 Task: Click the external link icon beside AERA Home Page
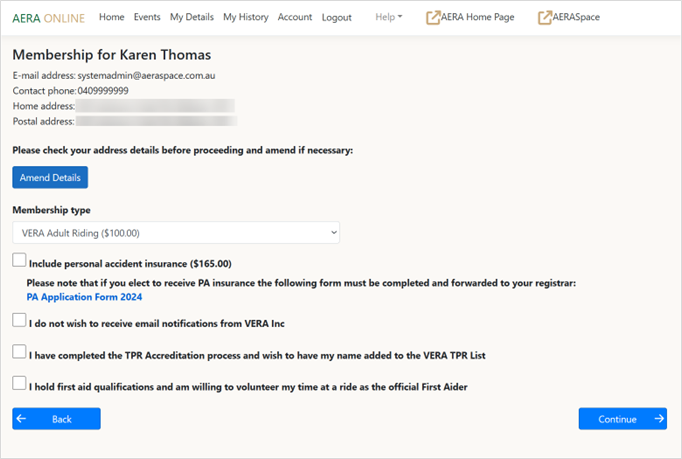[433, 17]
